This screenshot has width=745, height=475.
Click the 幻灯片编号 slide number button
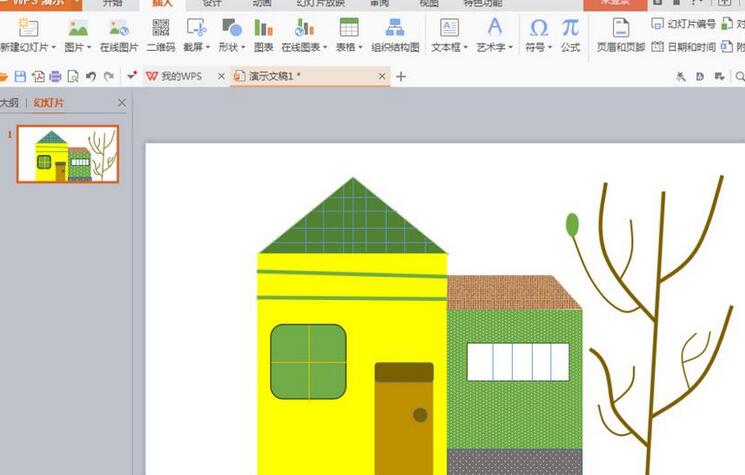click(683, 23)
